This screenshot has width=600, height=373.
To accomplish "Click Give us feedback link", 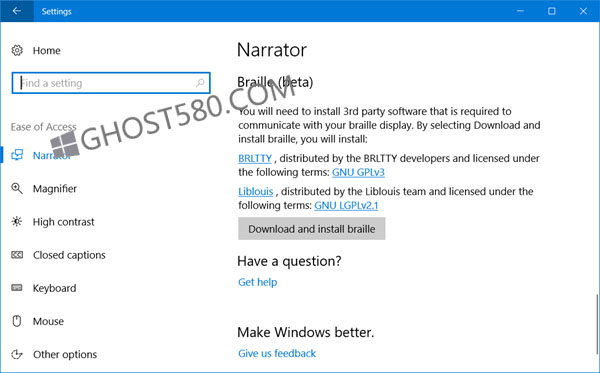I will [277, 353].
